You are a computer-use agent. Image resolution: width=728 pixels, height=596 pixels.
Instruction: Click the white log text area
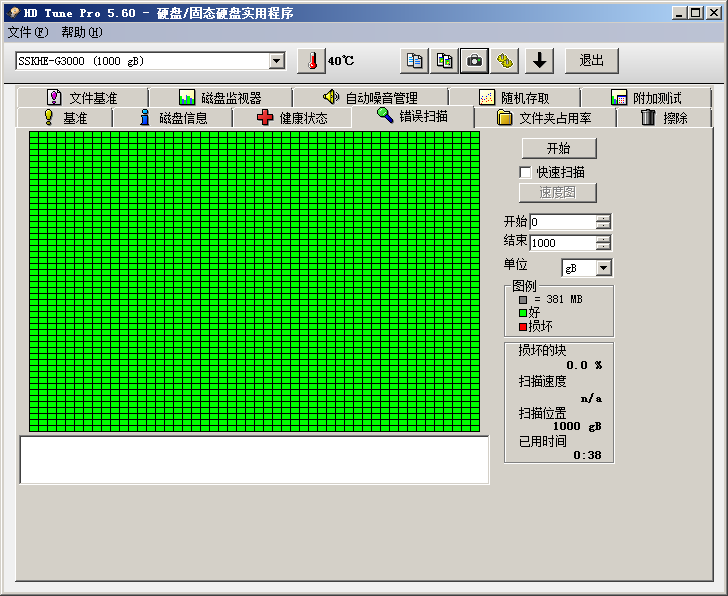click(x=254, y=460)
